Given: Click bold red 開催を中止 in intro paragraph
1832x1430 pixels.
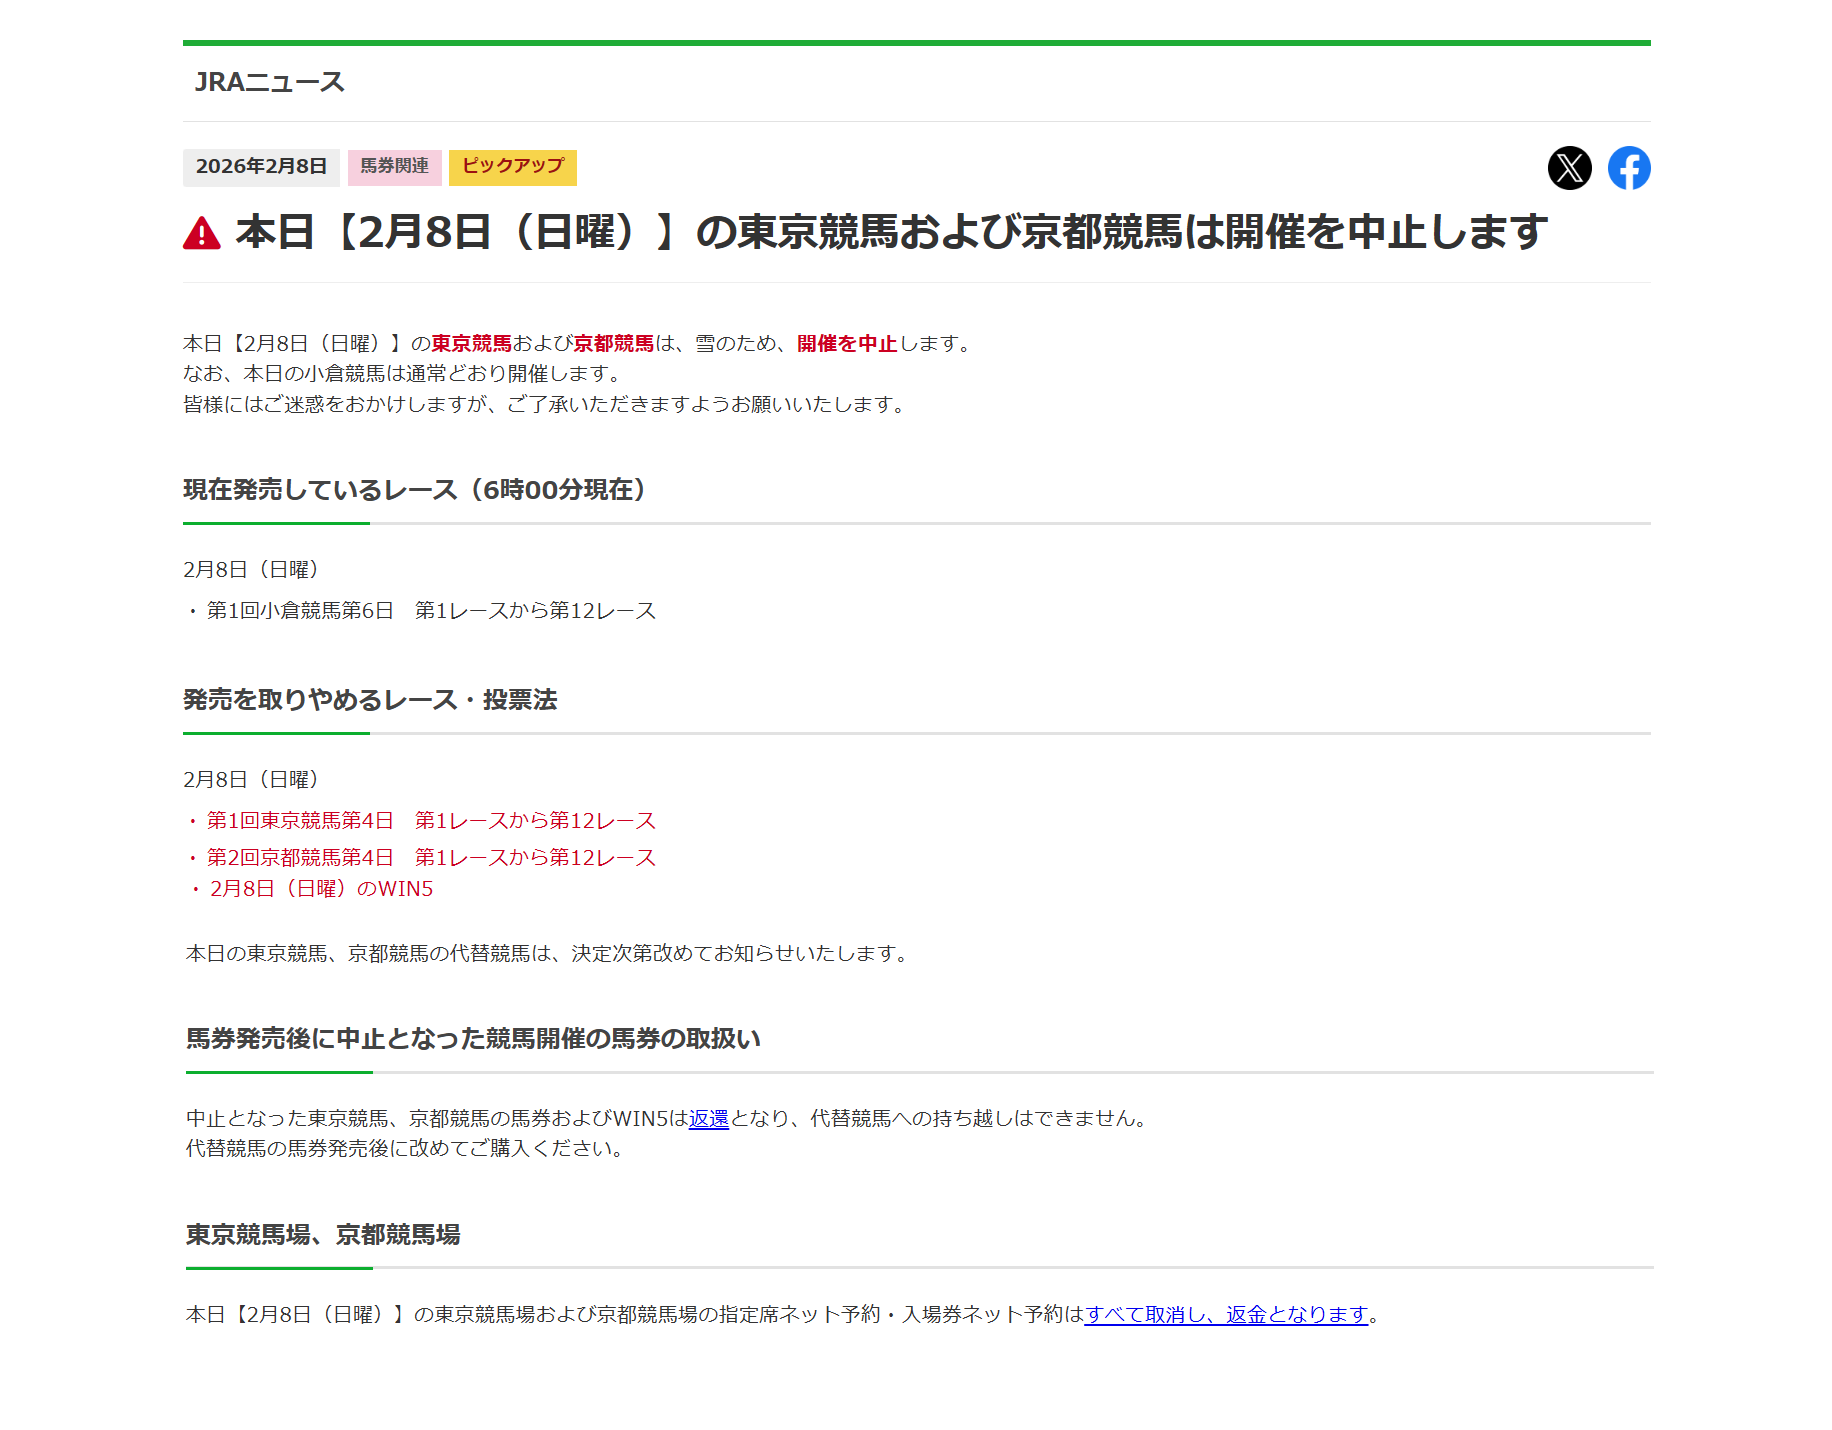Looking at the screenshot, I should [847, 344].
